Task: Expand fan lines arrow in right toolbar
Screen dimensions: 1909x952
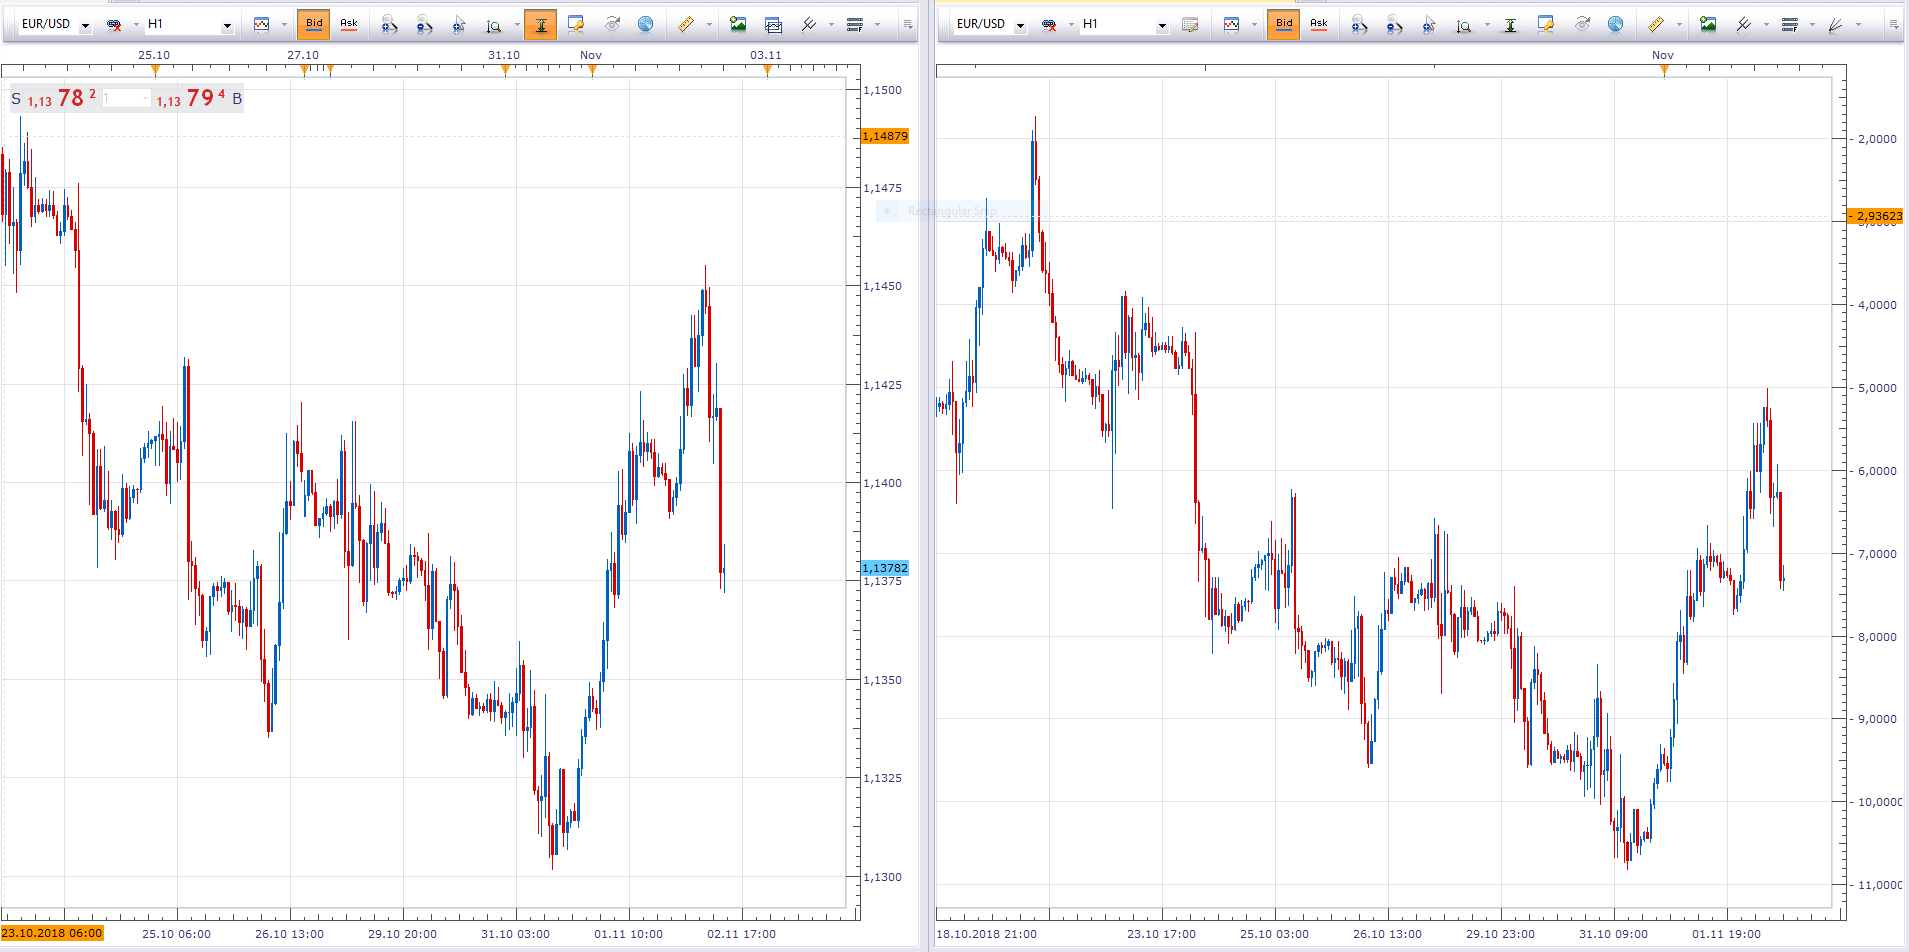Action: click(1859, 24)
